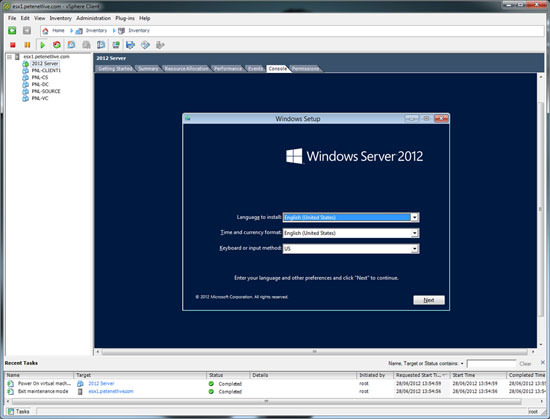Click console vertical scrollbar thumb
550x419 pixels.
click(540, 209)
